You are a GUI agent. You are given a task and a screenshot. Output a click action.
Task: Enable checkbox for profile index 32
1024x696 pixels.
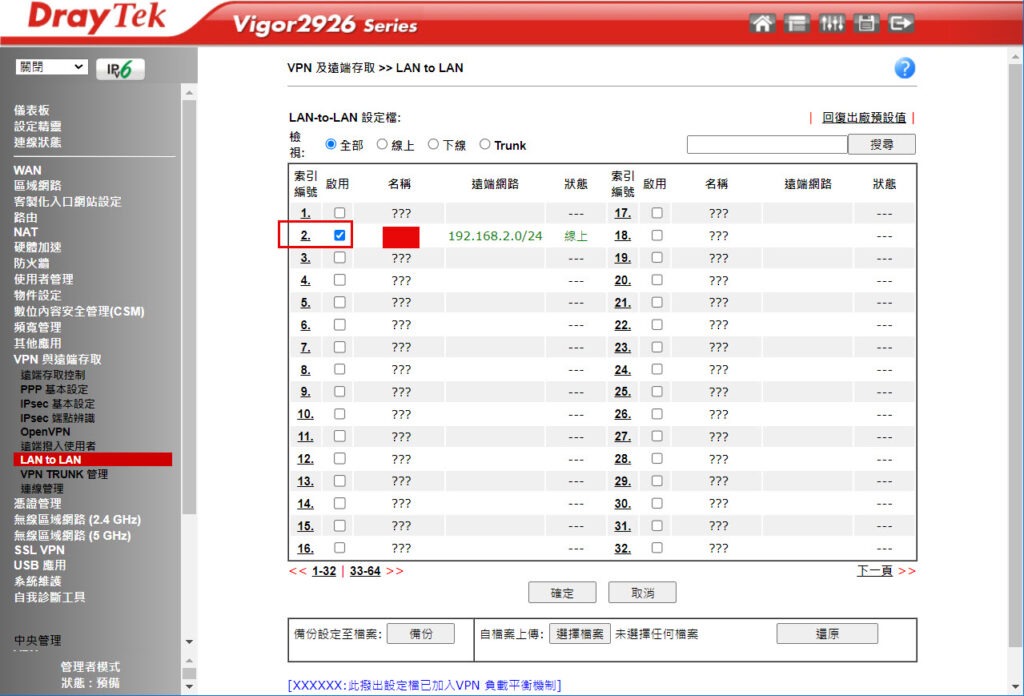[x=657, y=548]
